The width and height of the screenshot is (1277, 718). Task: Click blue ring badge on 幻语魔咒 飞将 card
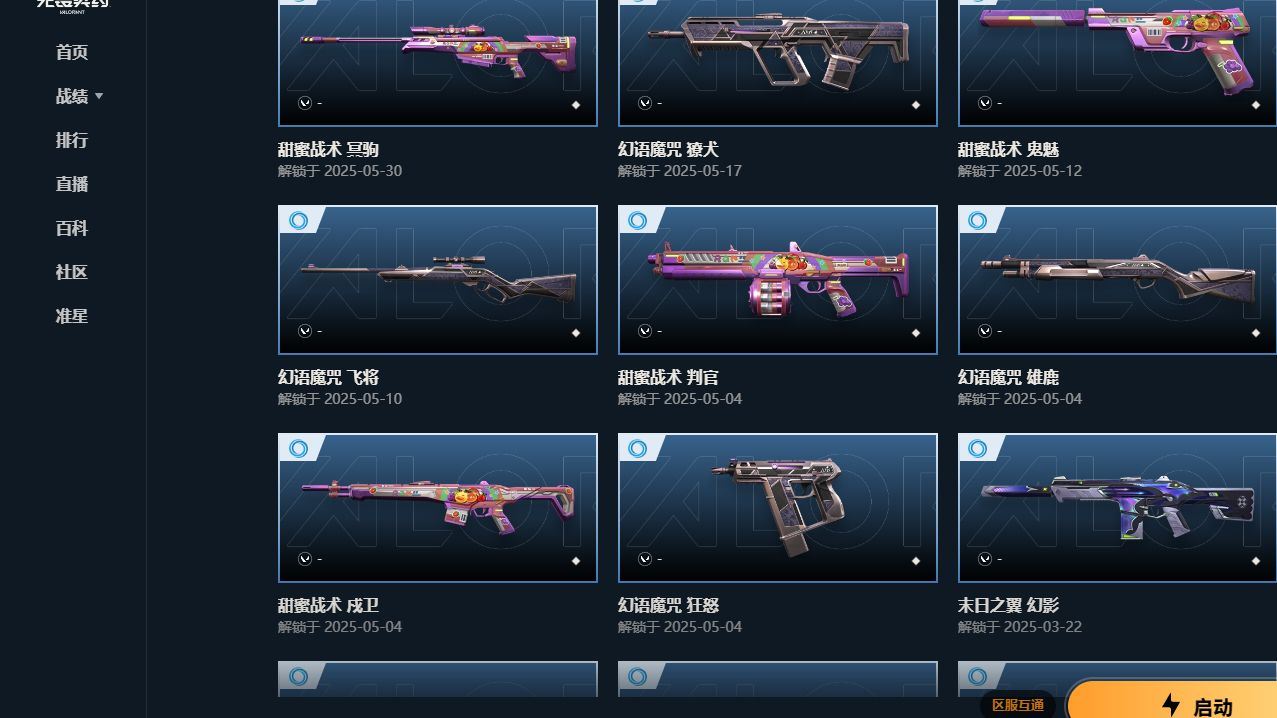[298, 220]
